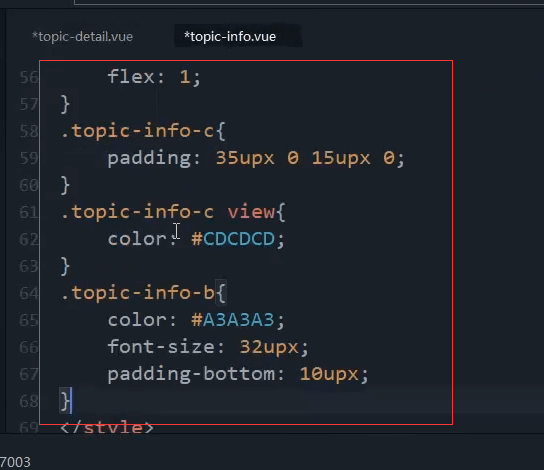This screenshot has height=470, width=544.
Task: Click line number 57 in gutter
Action: click(29, 104)
